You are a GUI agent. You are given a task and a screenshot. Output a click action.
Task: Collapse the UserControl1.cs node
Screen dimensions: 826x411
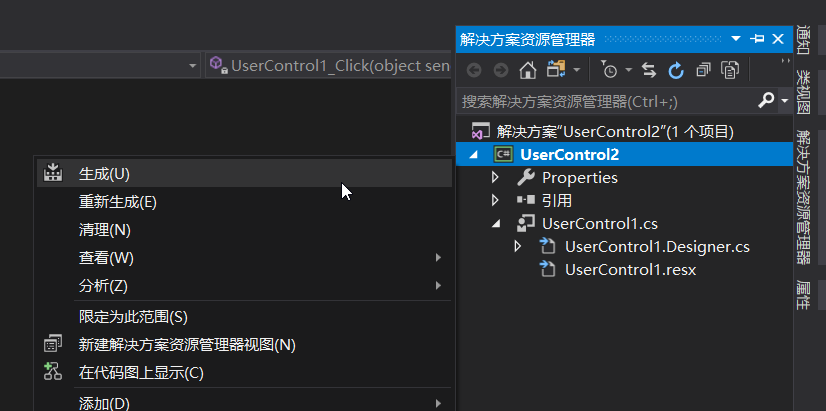pos(496,224)
